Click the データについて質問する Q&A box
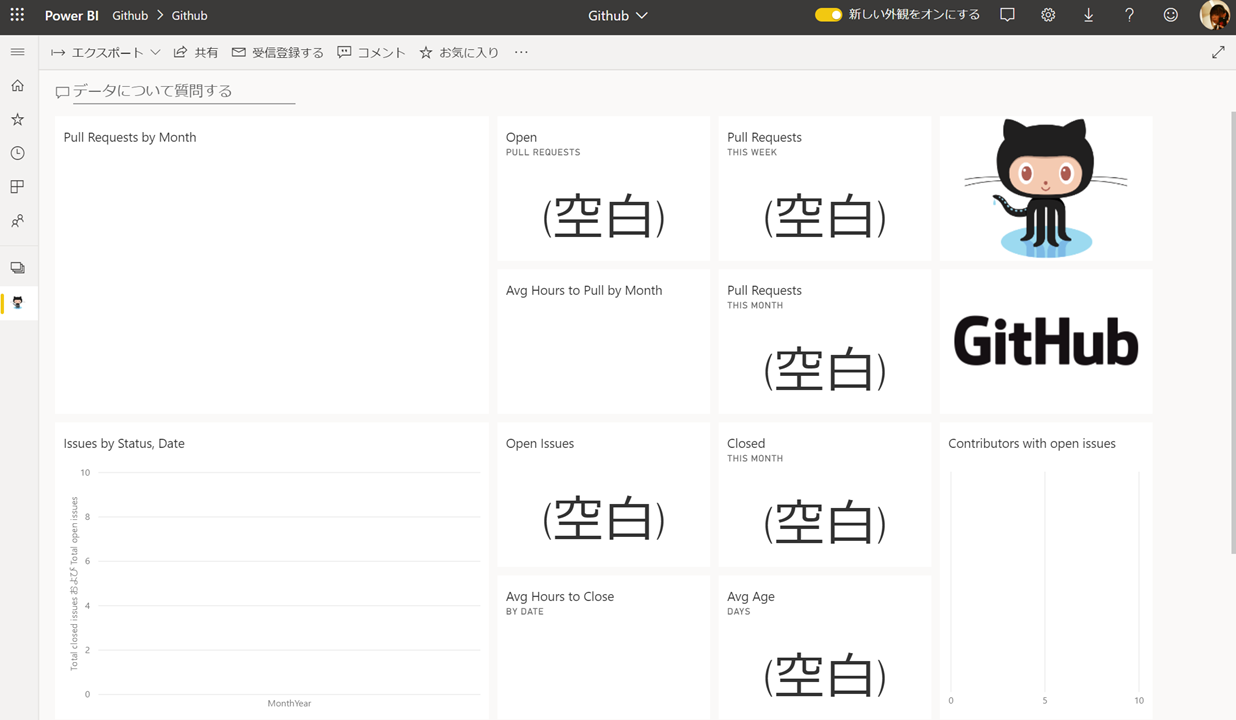Viewport: 1236px width, 720px height. coord(175,90)
